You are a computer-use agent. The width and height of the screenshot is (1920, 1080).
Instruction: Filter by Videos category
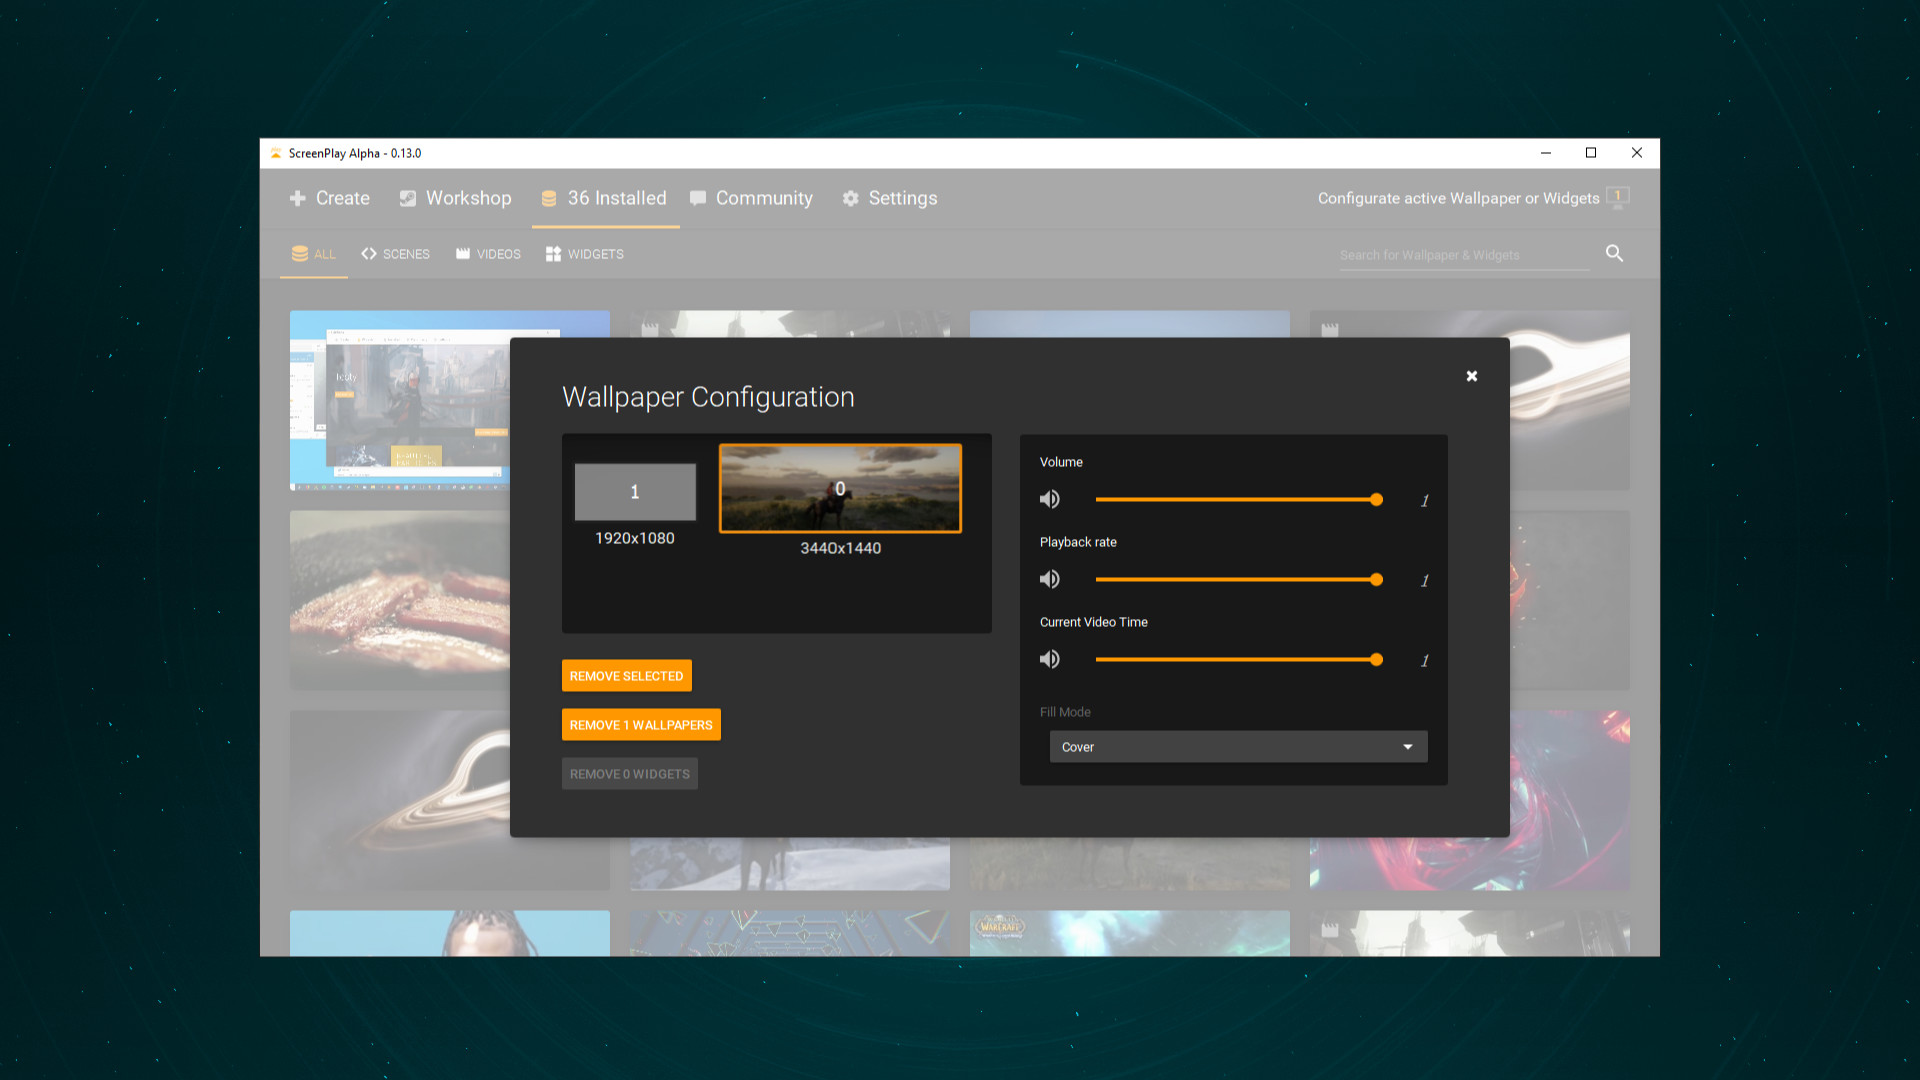pyautogui.click(x=488, y=254)
